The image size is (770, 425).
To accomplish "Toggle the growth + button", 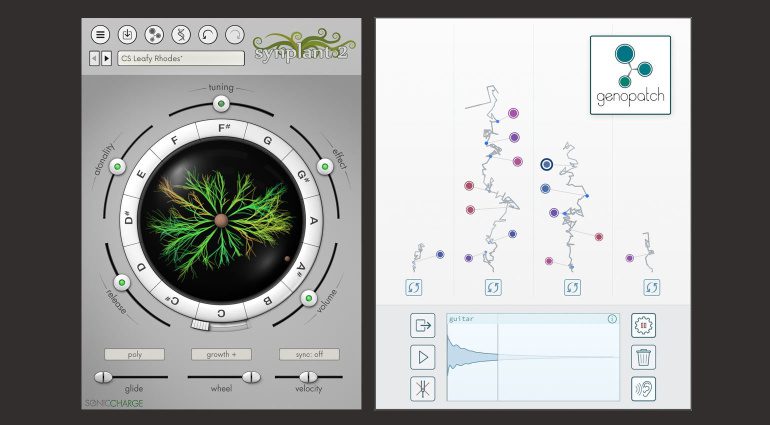I will [221, 354].
